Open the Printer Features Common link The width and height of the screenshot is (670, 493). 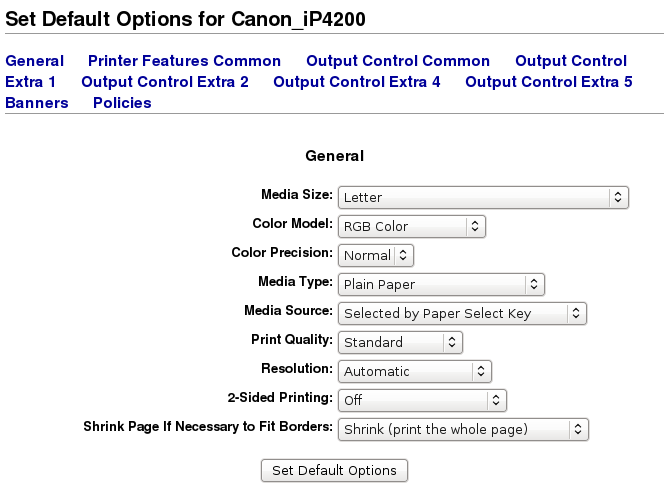(x=184, y=61)
